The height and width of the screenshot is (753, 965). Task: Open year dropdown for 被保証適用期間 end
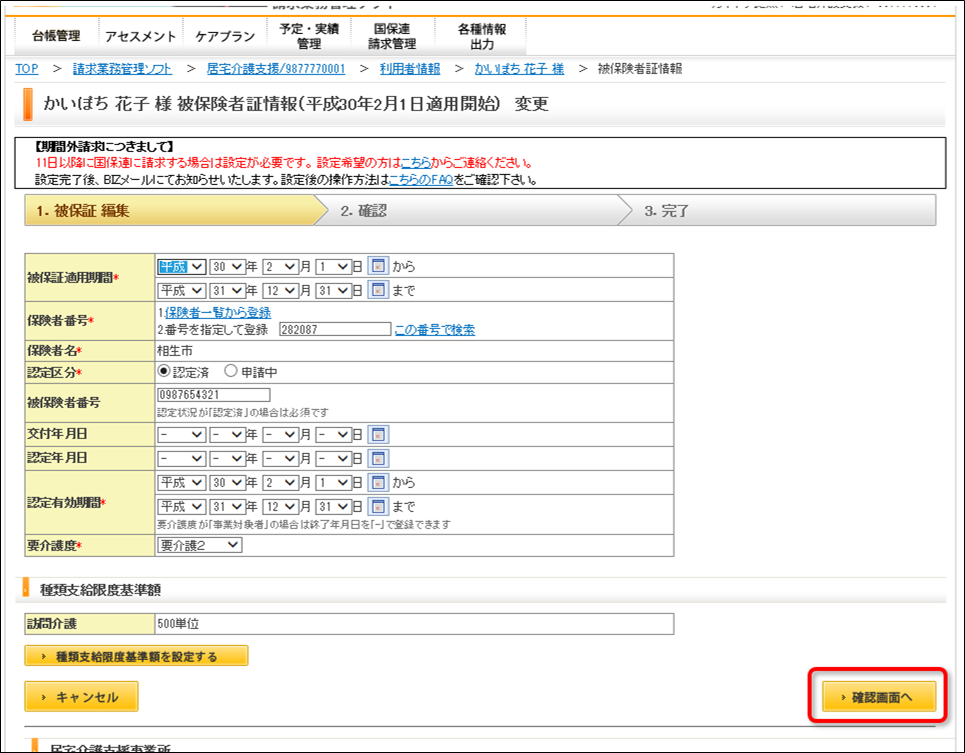click(x=228, y=290)
